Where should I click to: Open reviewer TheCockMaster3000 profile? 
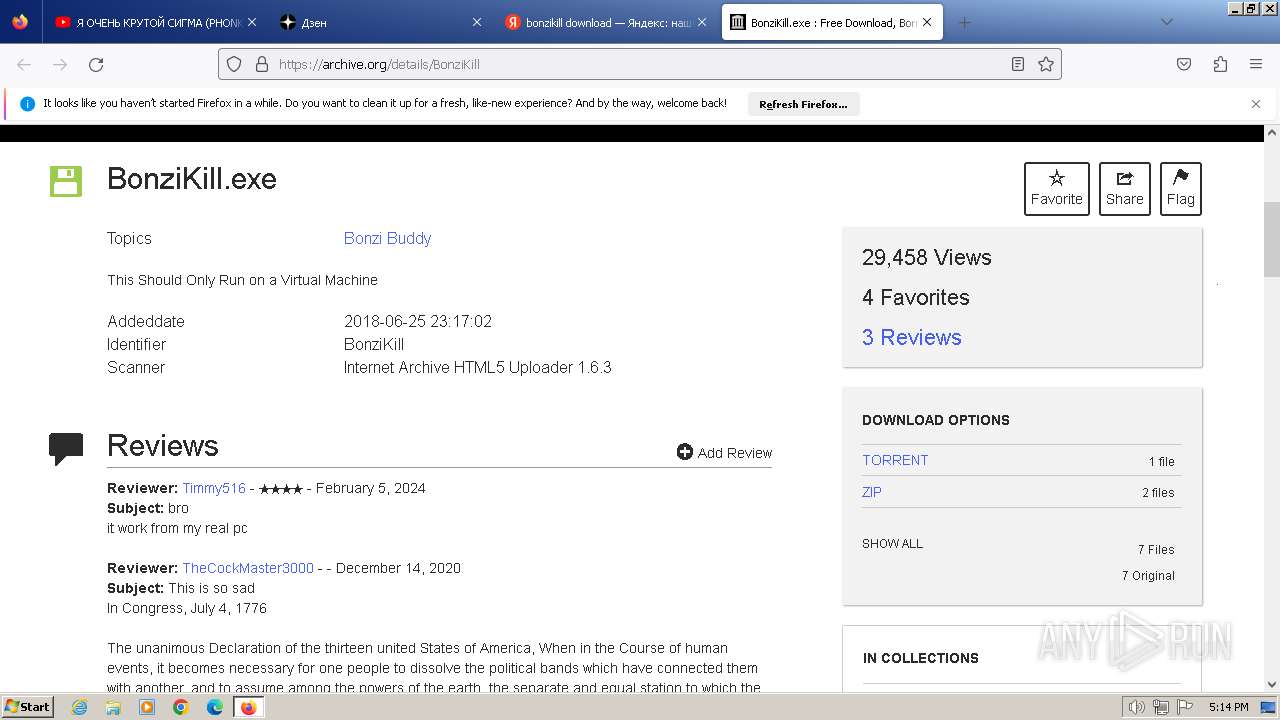coord(248,568)
